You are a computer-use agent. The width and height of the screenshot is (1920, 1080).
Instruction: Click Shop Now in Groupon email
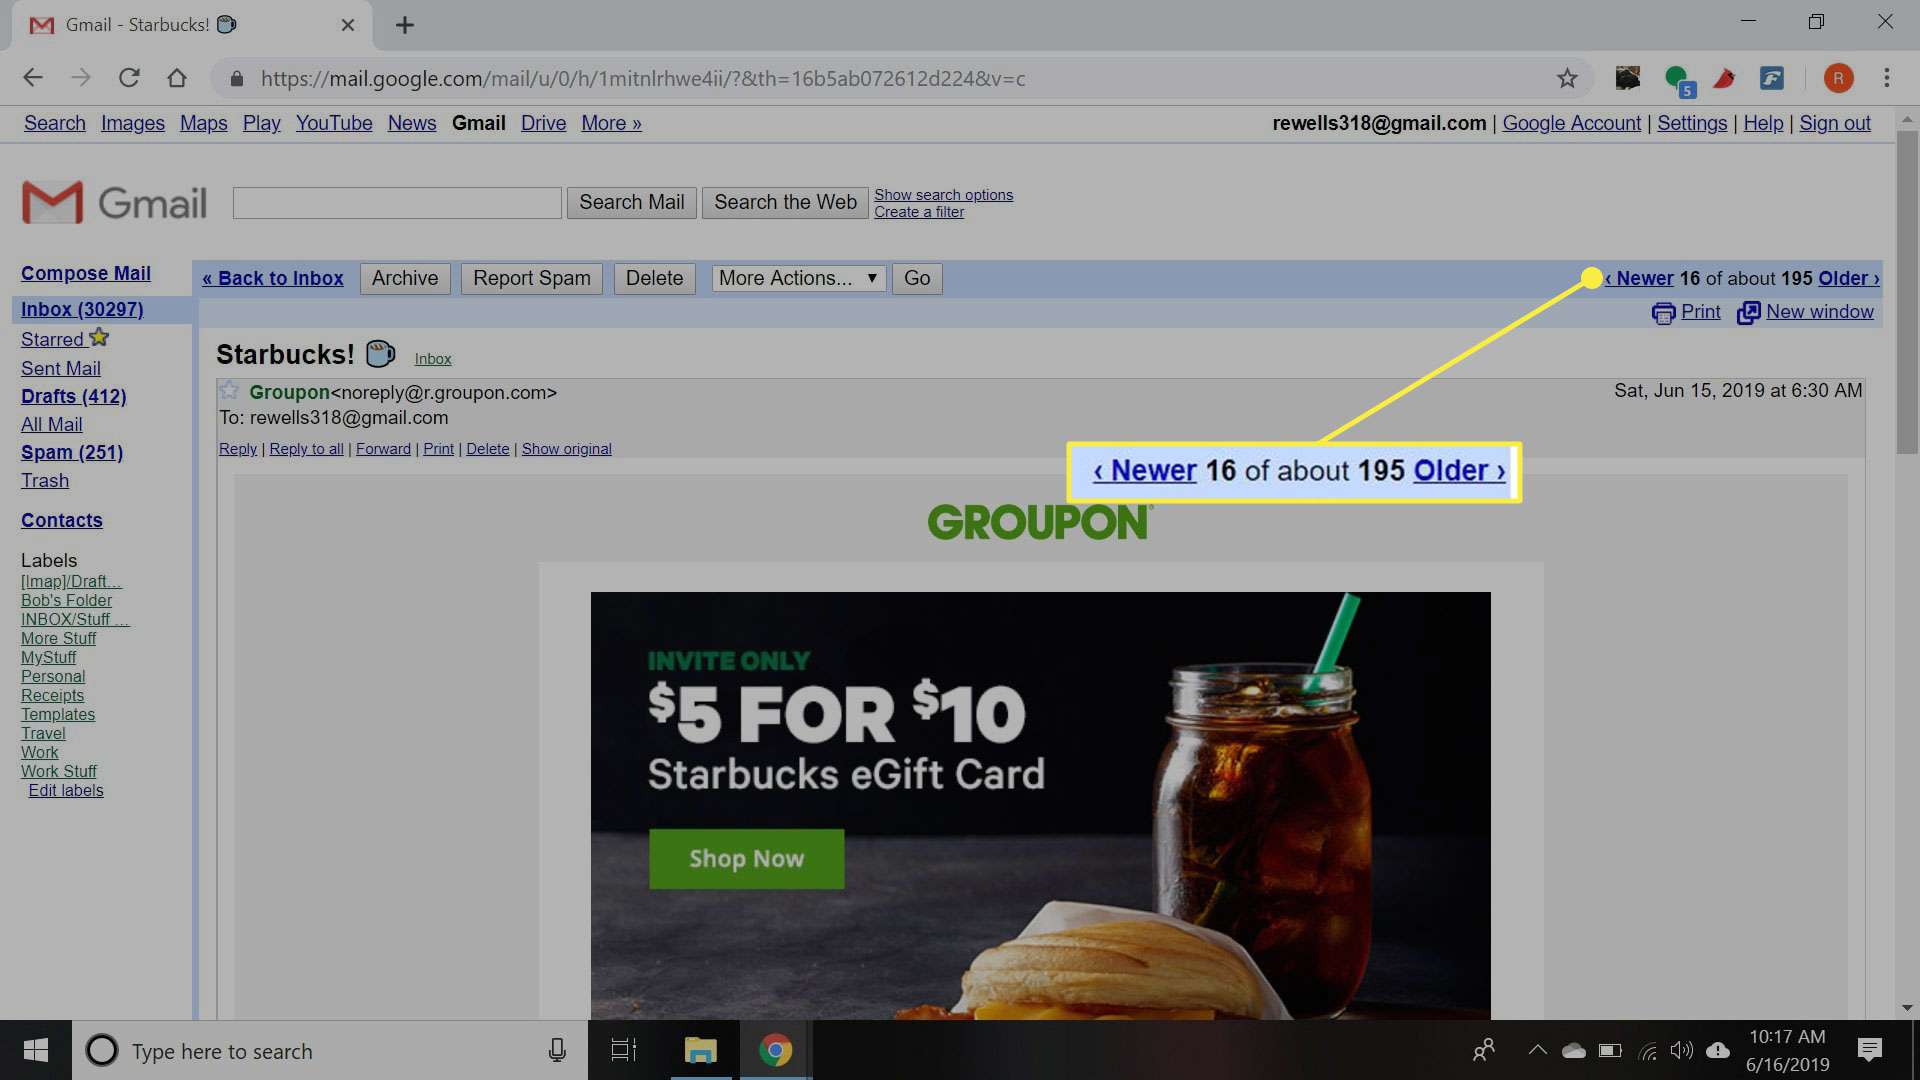(x=746, y=858)
